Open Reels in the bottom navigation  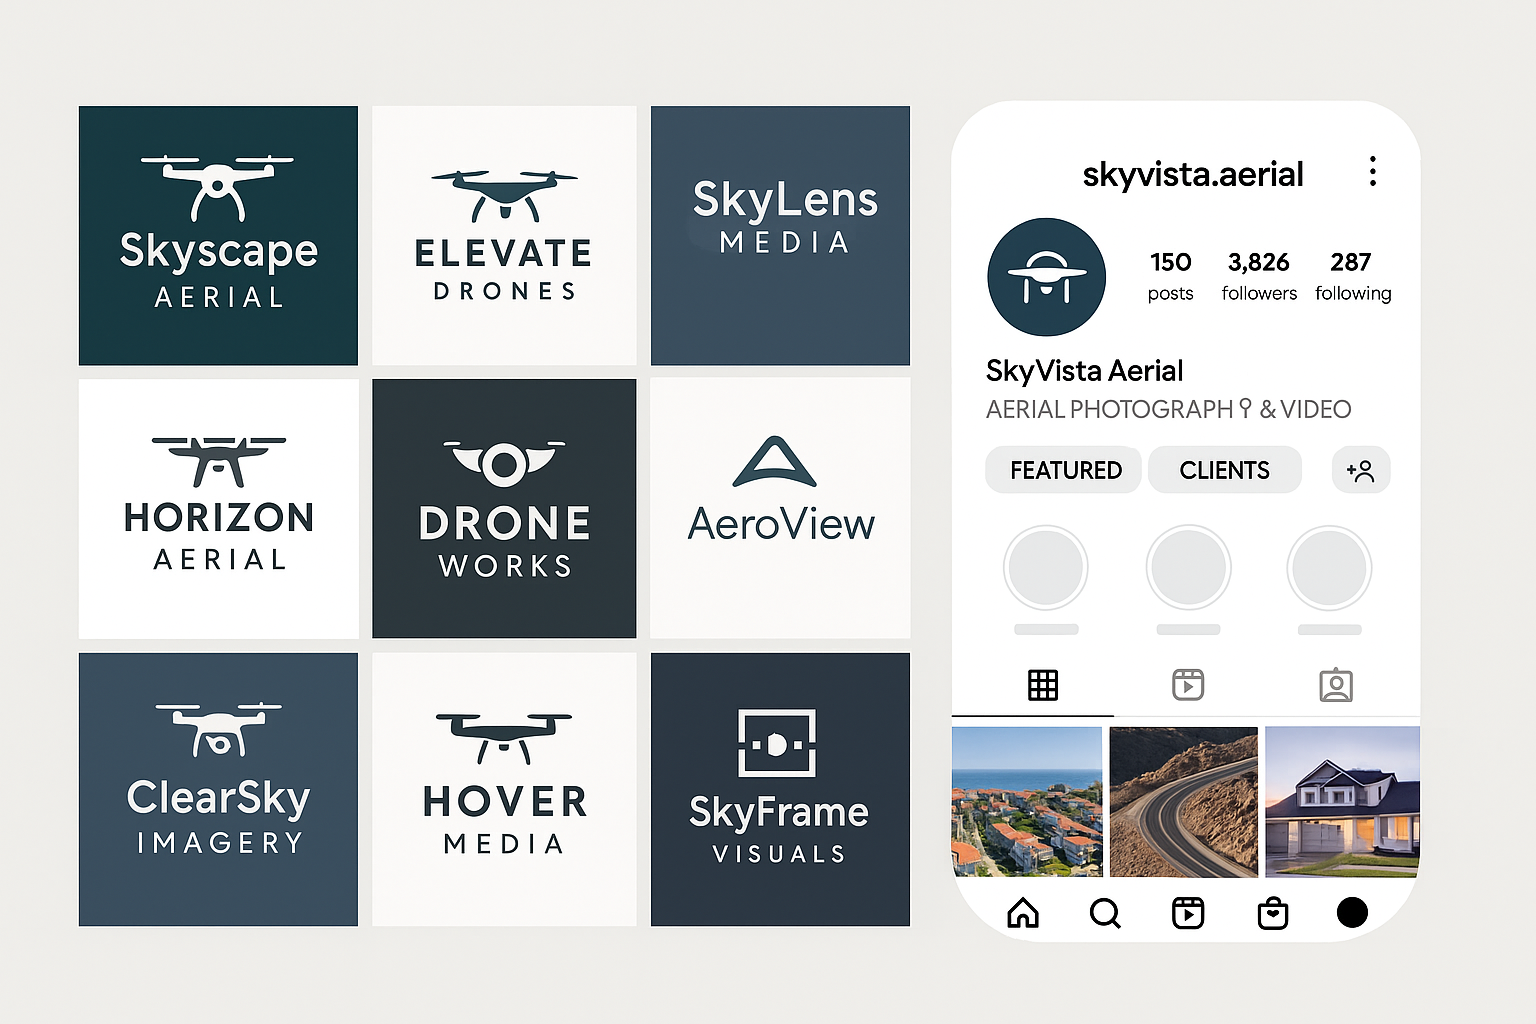(1188, 912)
